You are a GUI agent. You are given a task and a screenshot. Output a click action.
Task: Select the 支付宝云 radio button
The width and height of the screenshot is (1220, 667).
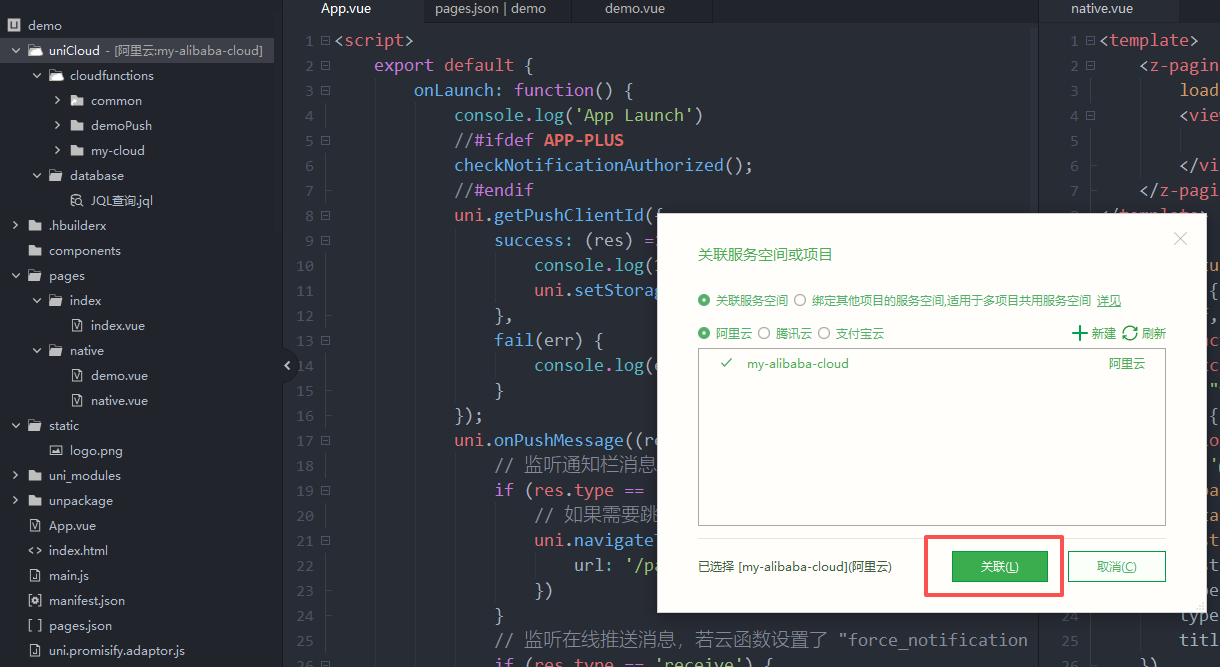[x=824, y=333]
